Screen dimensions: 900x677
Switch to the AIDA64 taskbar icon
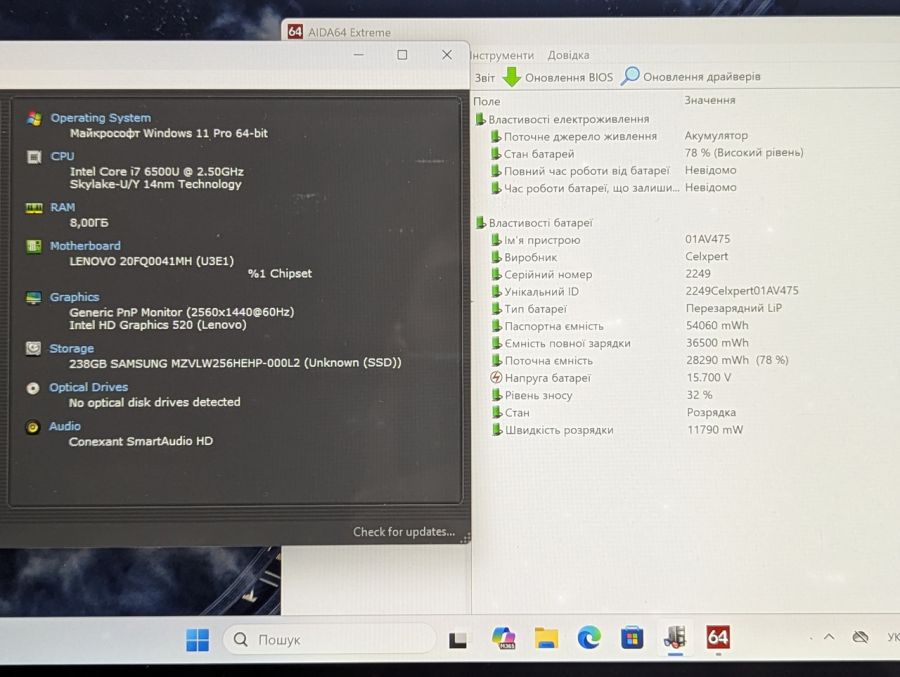(718, 637)
